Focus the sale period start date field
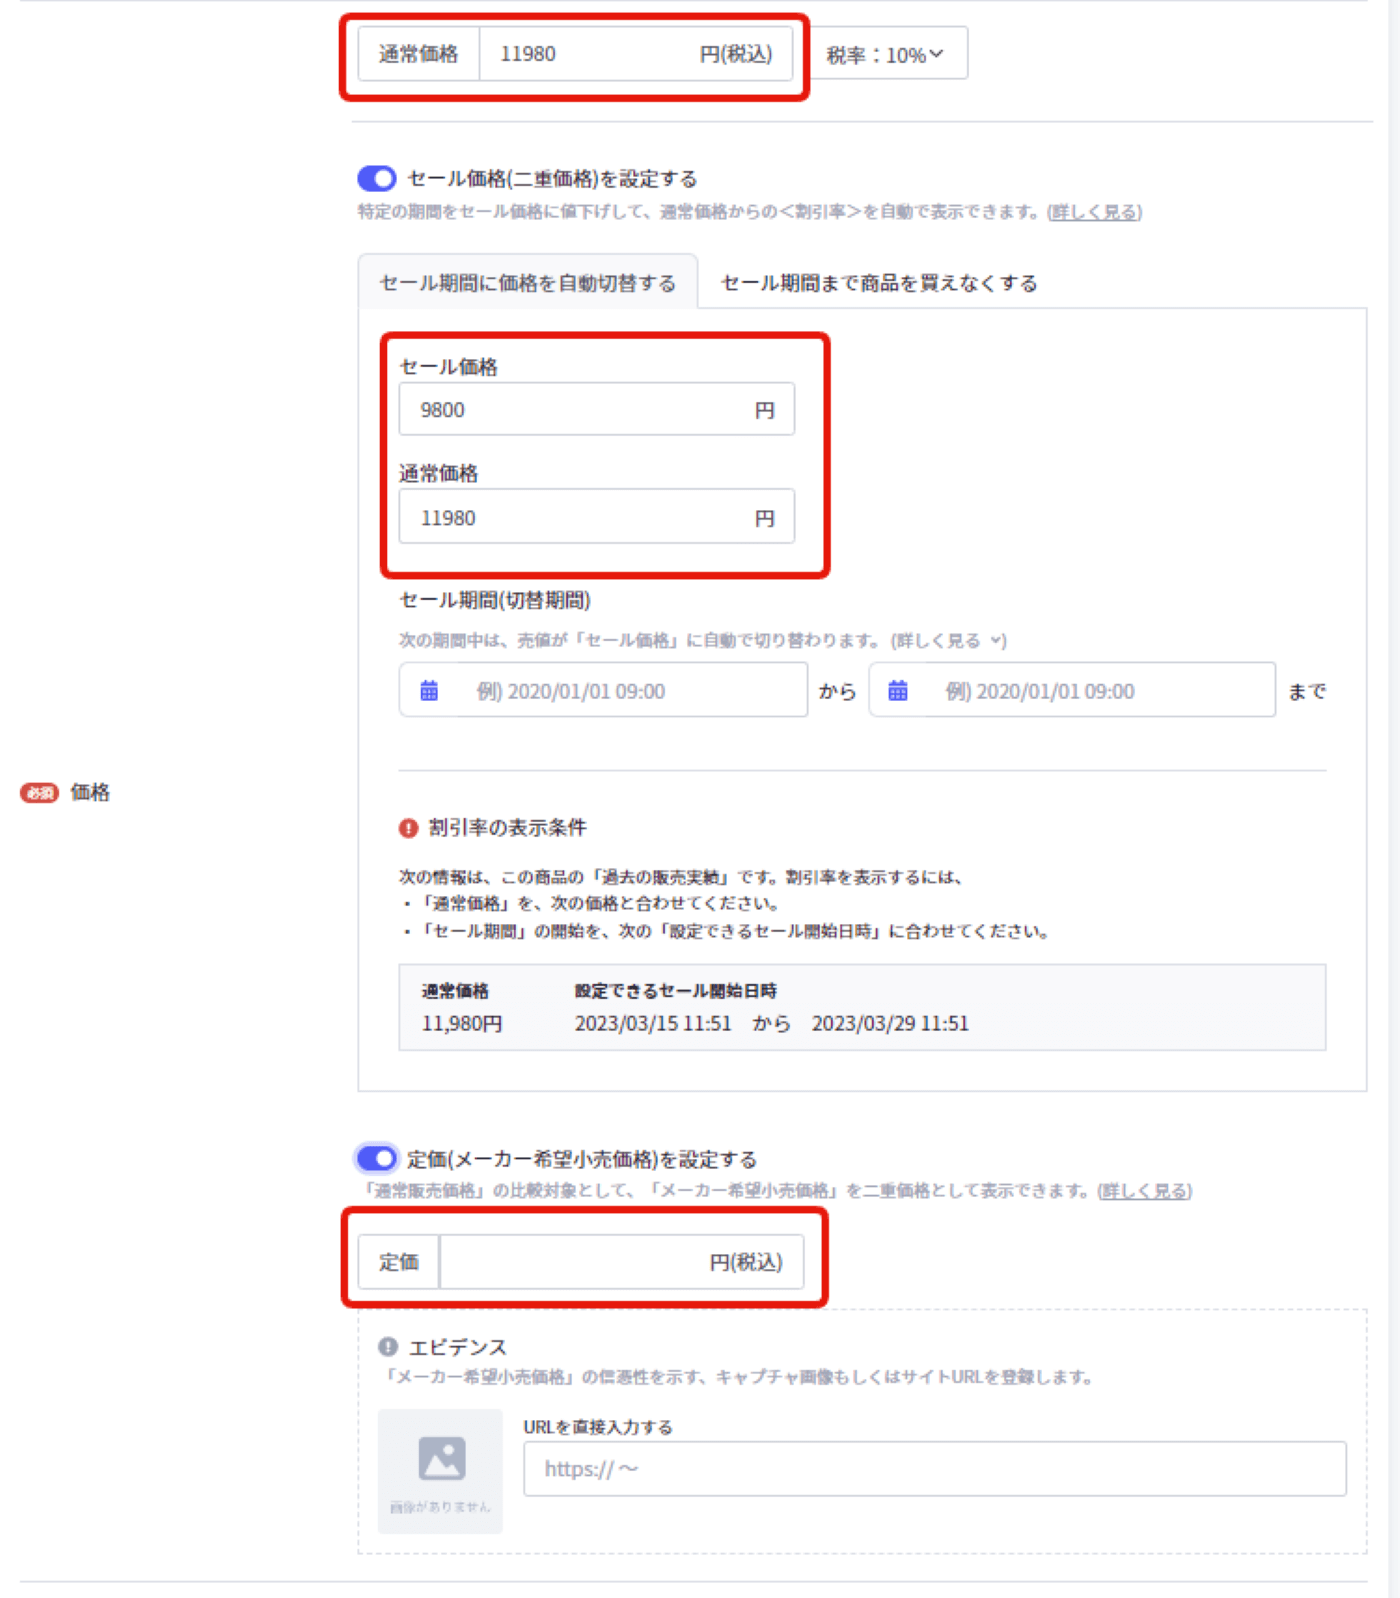The height and width of the screenshot is (1598, 1400). [603, 690]
